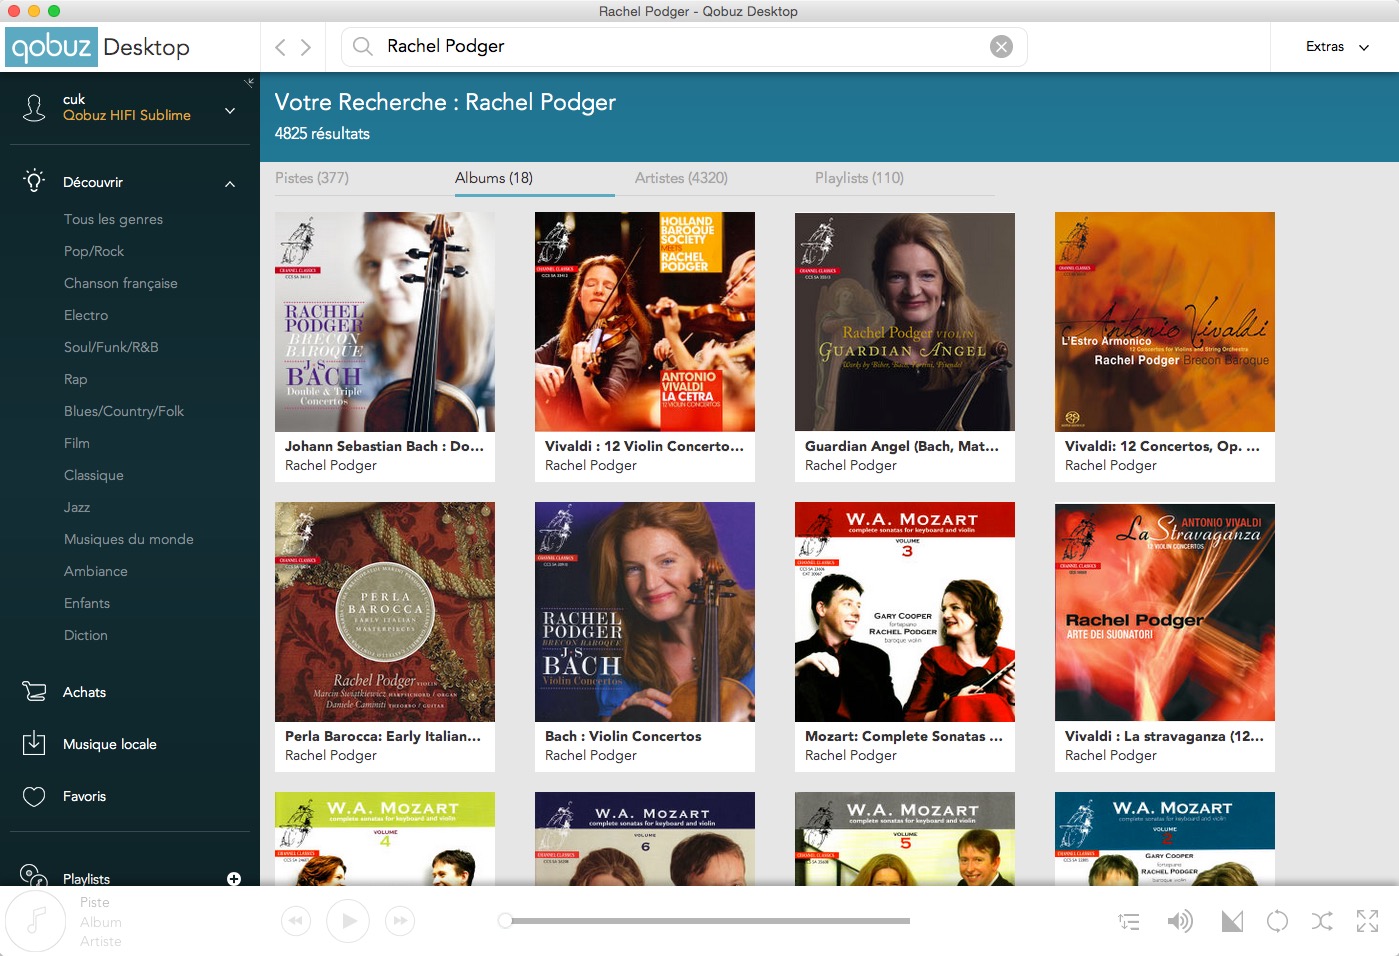The height and width of the screenshot is (956, 1399).
Task: Click the search magnifier icon
Action: 363,46
